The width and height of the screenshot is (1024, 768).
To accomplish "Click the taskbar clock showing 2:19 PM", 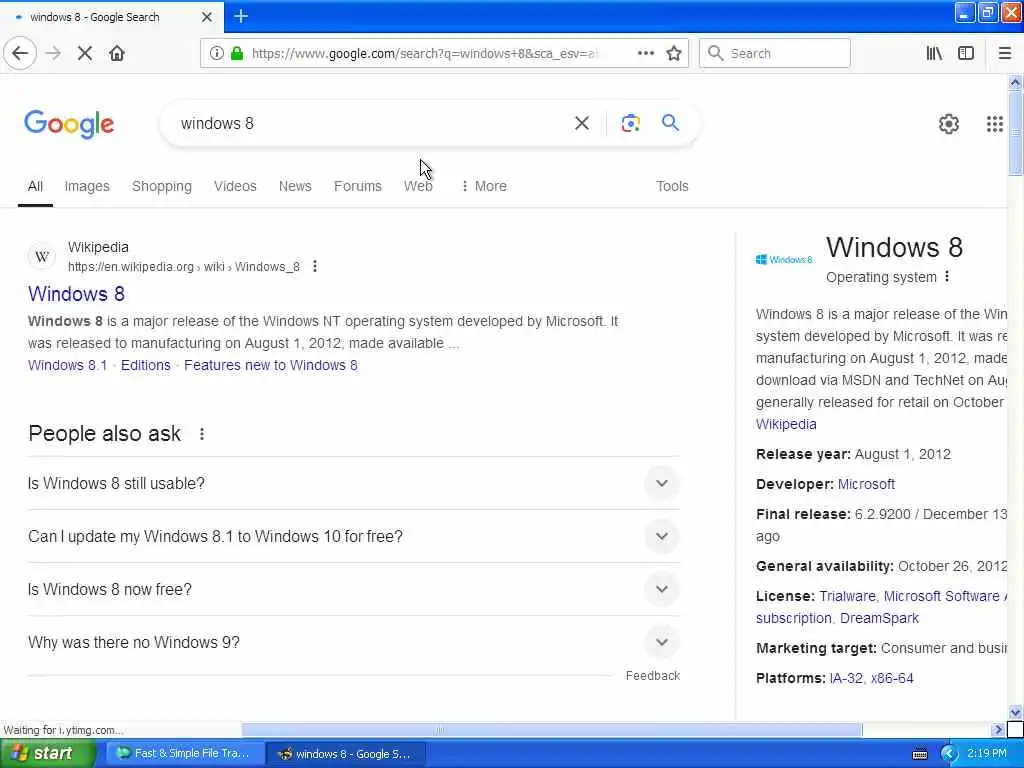I will point(986,754).
